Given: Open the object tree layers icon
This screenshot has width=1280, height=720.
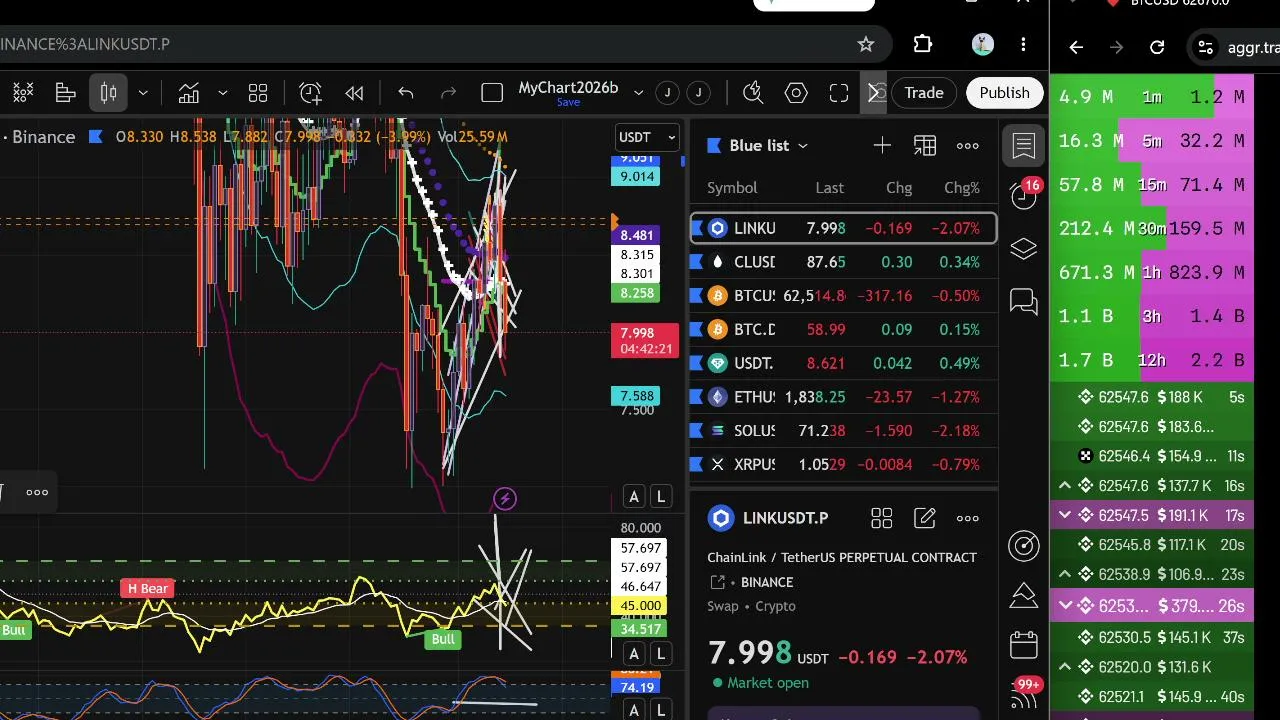Looking at the screenshot, I should click(1024, 249).
